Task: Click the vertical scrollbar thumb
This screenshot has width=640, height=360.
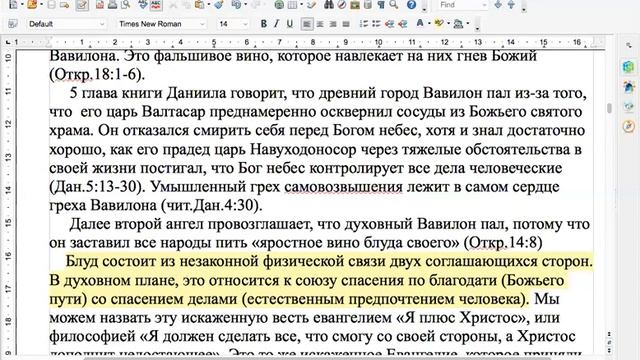Action: pyautogui.click(x=609, y=108)
